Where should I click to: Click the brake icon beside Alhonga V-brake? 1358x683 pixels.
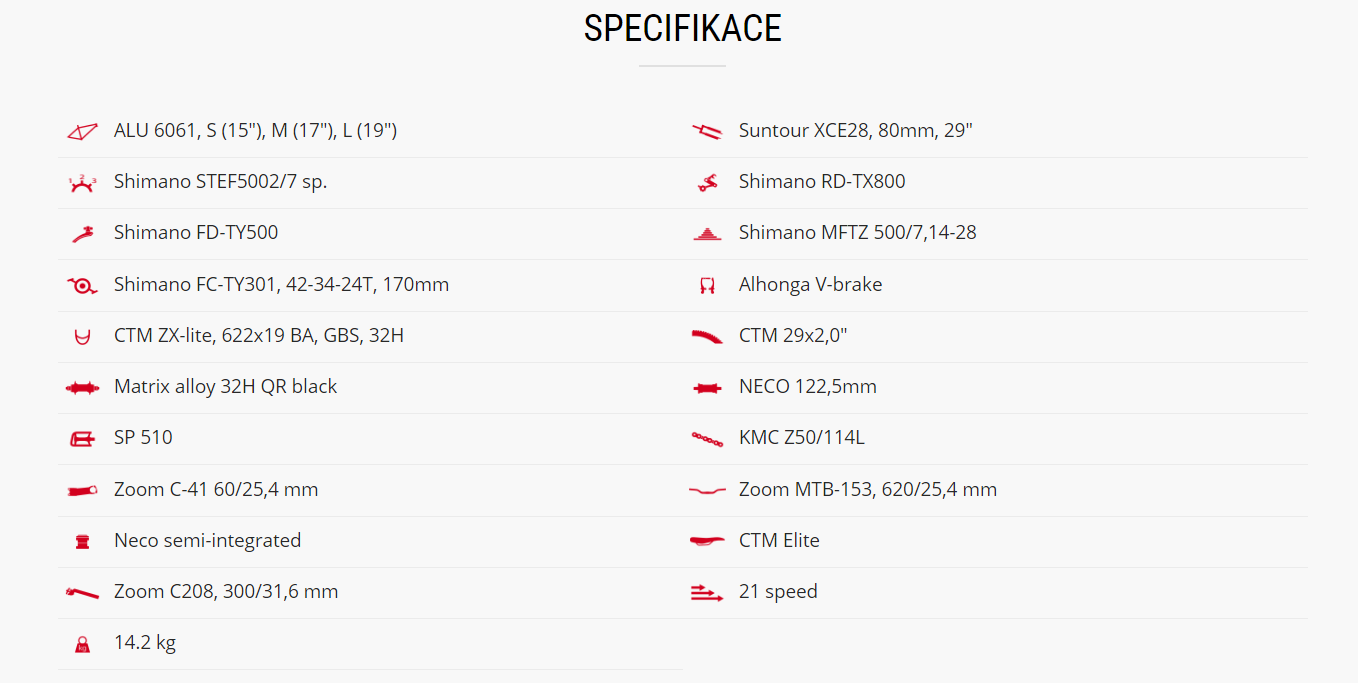point(707,285)
